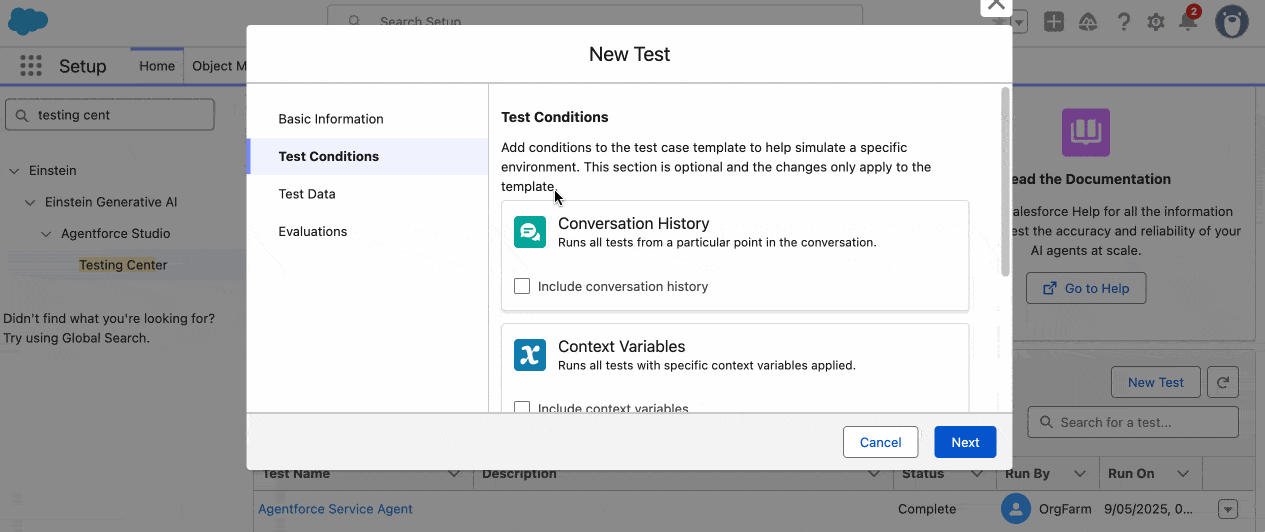Open row actions for Agentforce Service Agent
The height and width of the screenshot is (532, 1265).
coord(1229,509)
